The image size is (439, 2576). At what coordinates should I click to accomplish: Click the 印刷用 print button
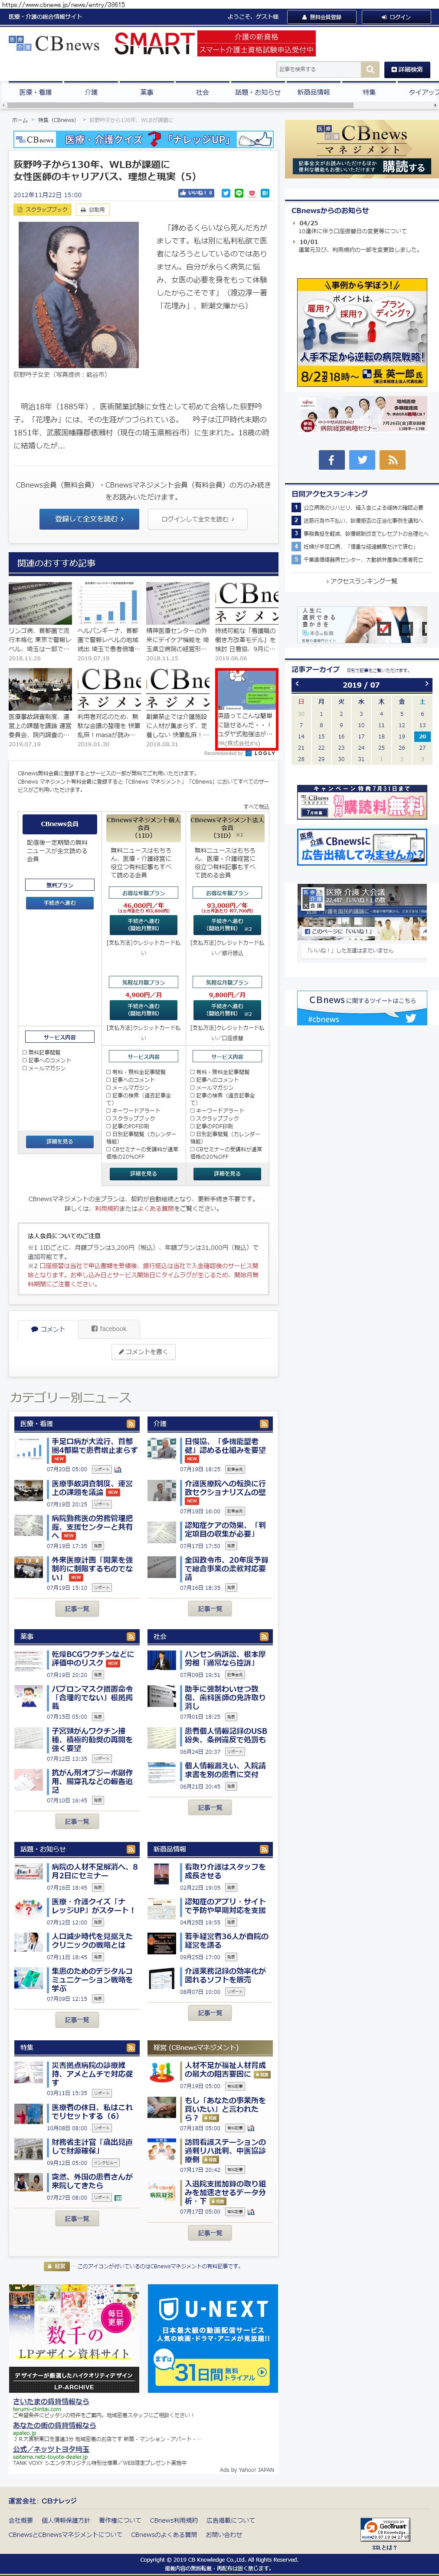93,210
